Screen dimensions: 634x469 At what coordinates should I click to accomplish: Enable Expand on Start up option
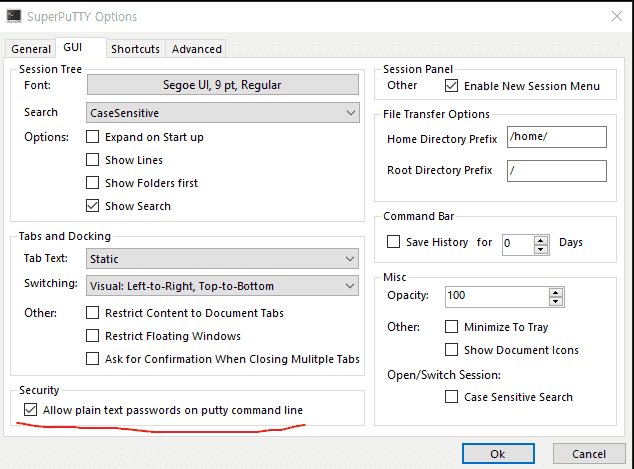93,137
